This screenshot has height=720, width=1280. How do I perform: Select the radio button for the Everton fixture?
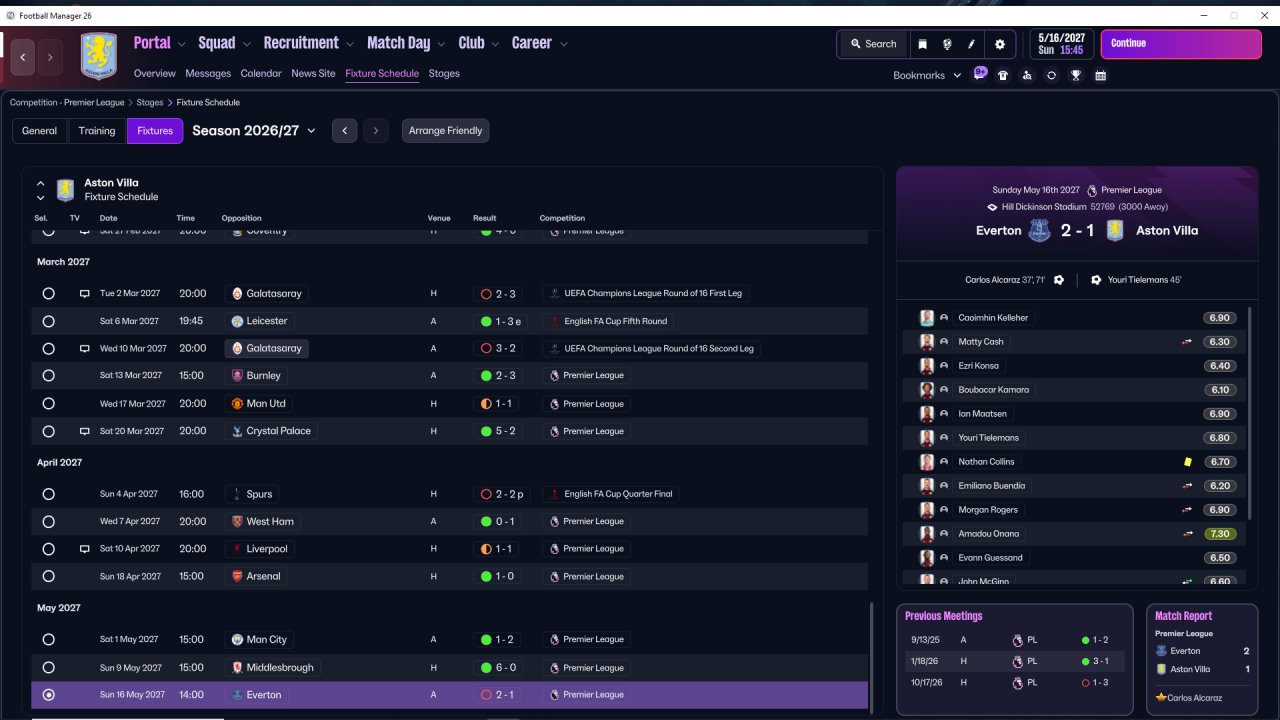click(48, 695)
